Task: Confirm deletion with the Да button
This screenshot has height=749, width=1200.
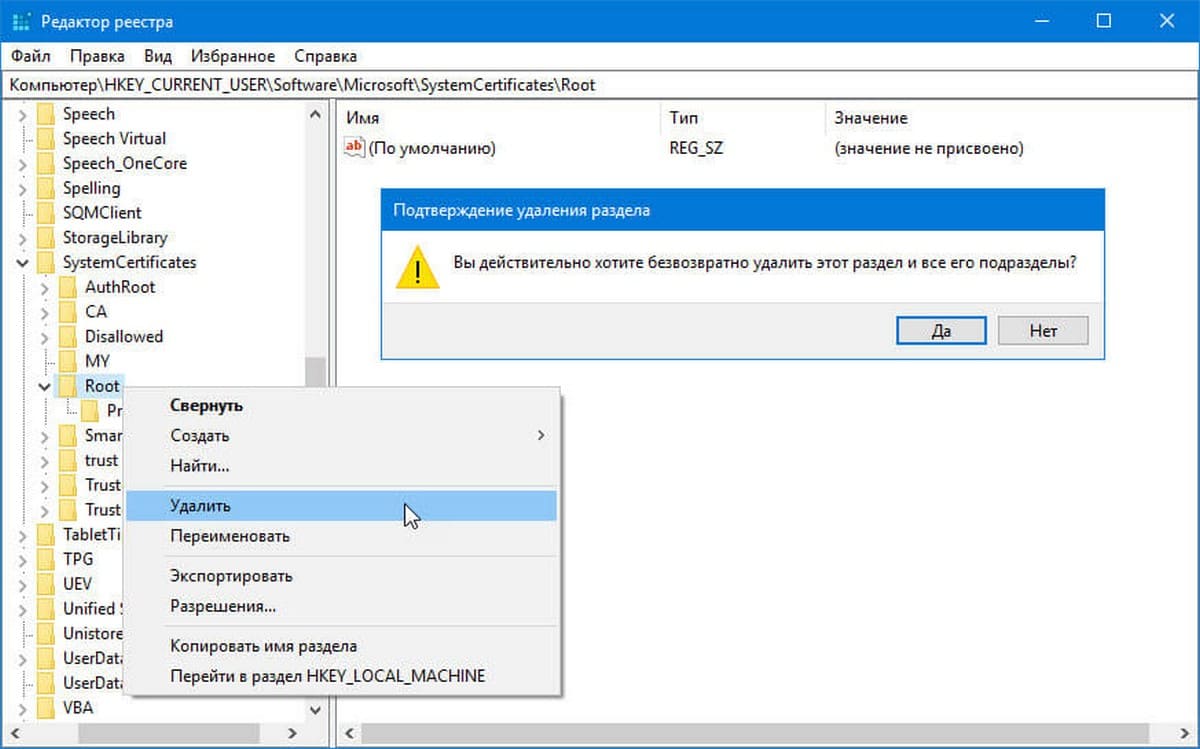Action: coord(941,330)
